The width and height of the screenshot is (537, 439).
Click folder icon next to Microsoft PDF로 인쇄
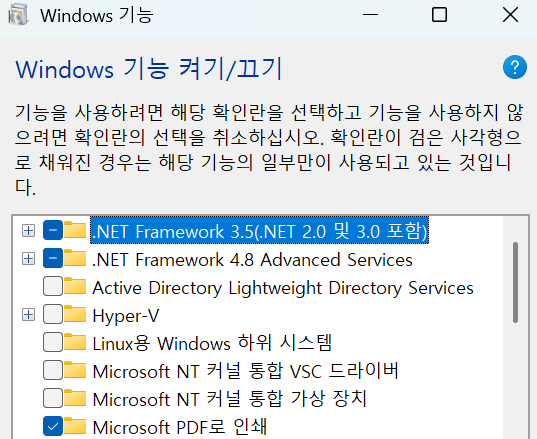pos(75,426)
